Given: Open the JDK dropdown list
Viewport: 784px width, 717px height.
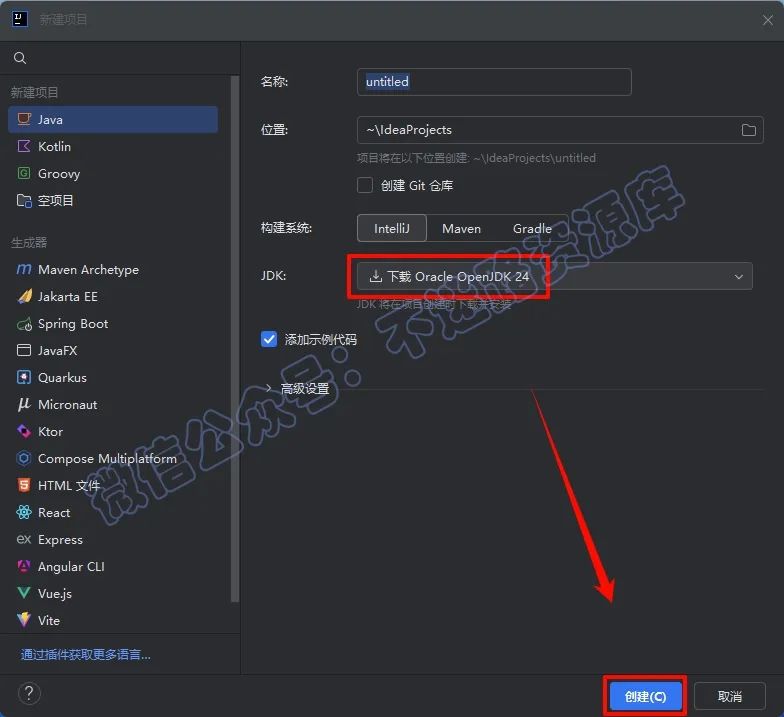Looking at the screenshot, I should pos(554,276).
